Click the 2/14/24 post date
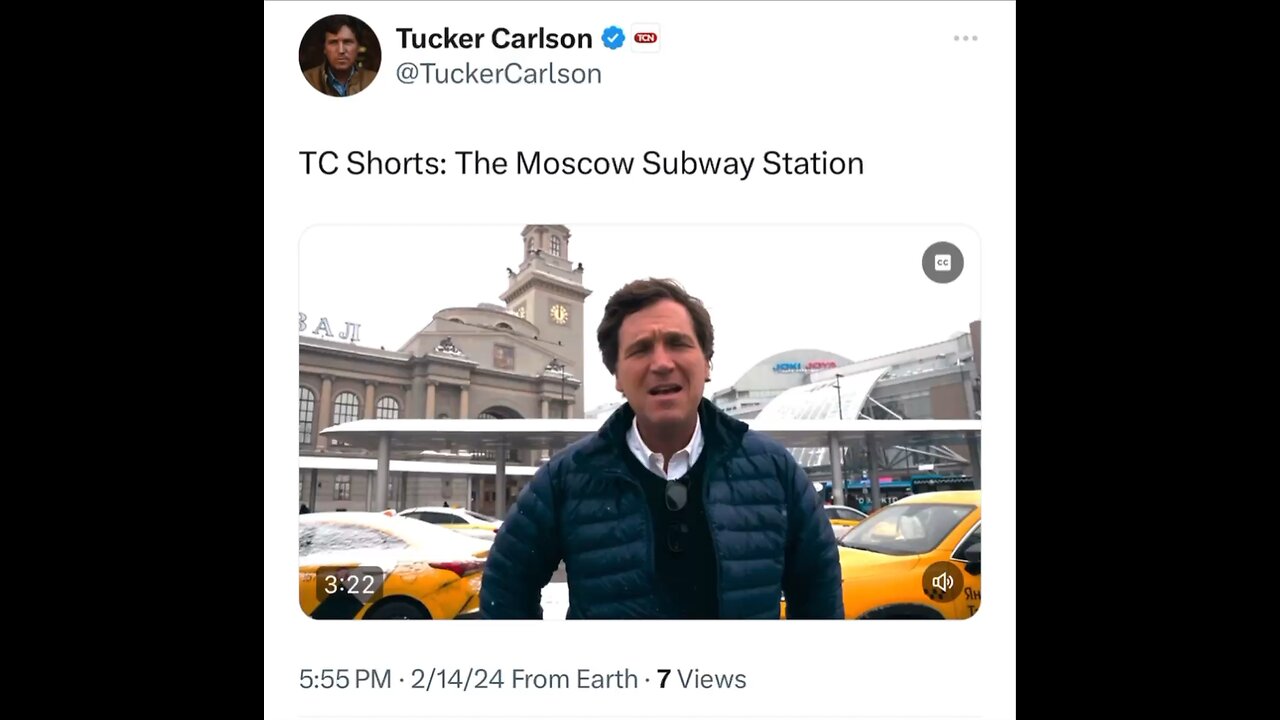This screenshot has width=1280, height=720. coord(456,680)
